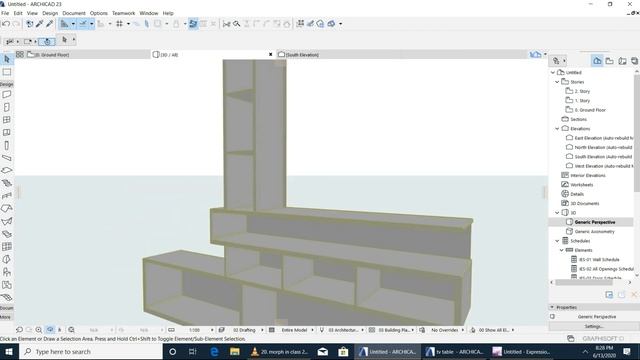Image resolution: width=640 pixels, height=360 pixels.
Task: Open Layout Book icon in Navigator
Action: tap(622, 61)
